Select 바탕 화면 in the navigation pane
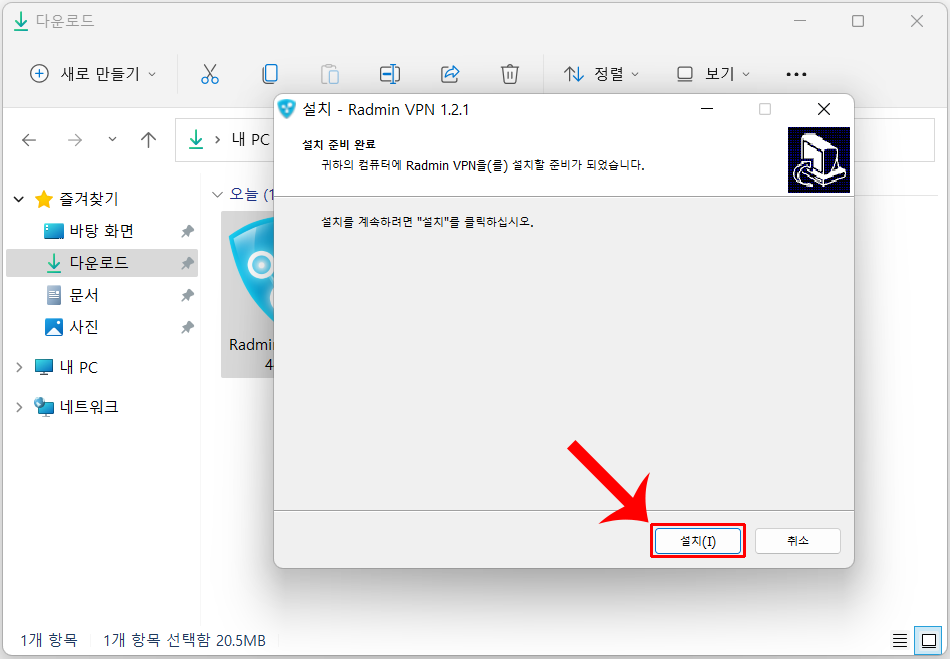This screenshot has height=659, width=950. pyautogui.click(x=101, y=231)
